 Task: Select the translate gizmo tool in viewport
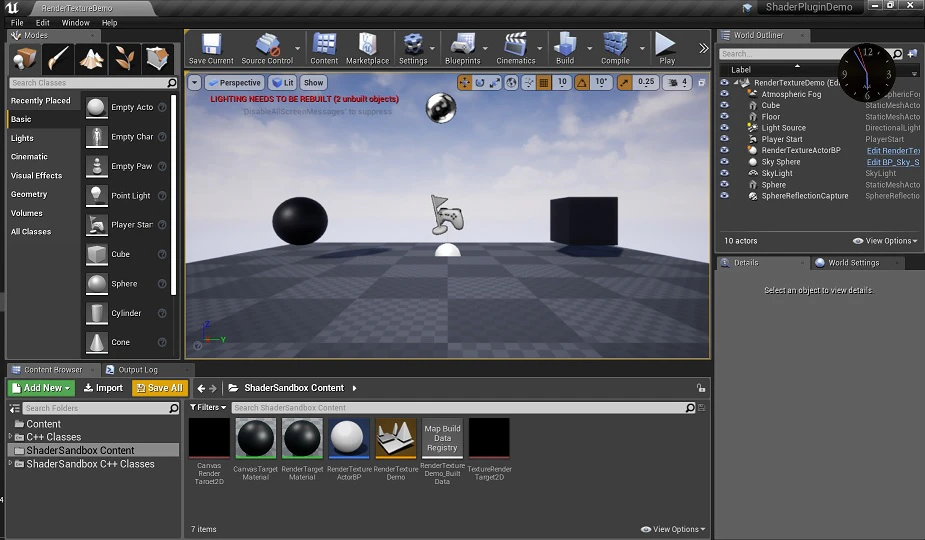(x=465, y=83)
